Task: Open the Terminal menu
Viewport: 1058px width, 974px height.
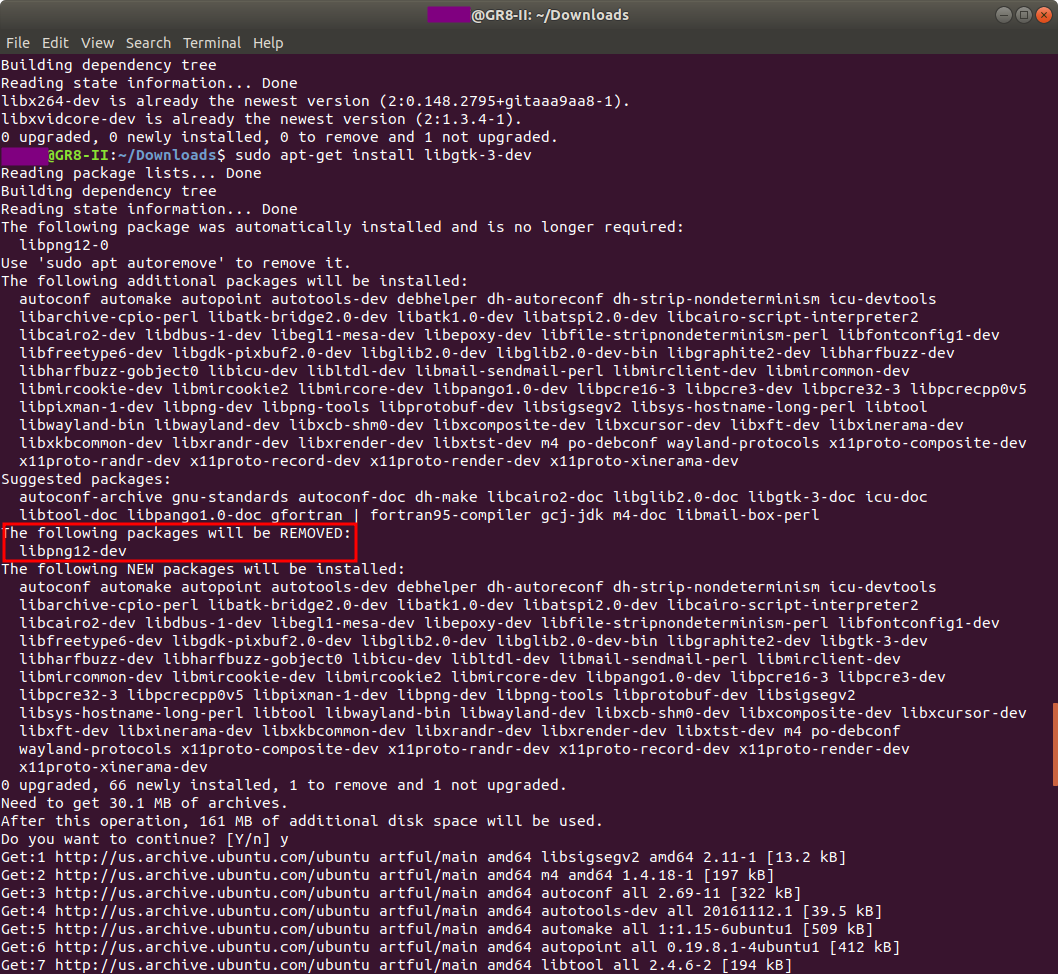Action: pyautogui.click(x=211, y=43)
